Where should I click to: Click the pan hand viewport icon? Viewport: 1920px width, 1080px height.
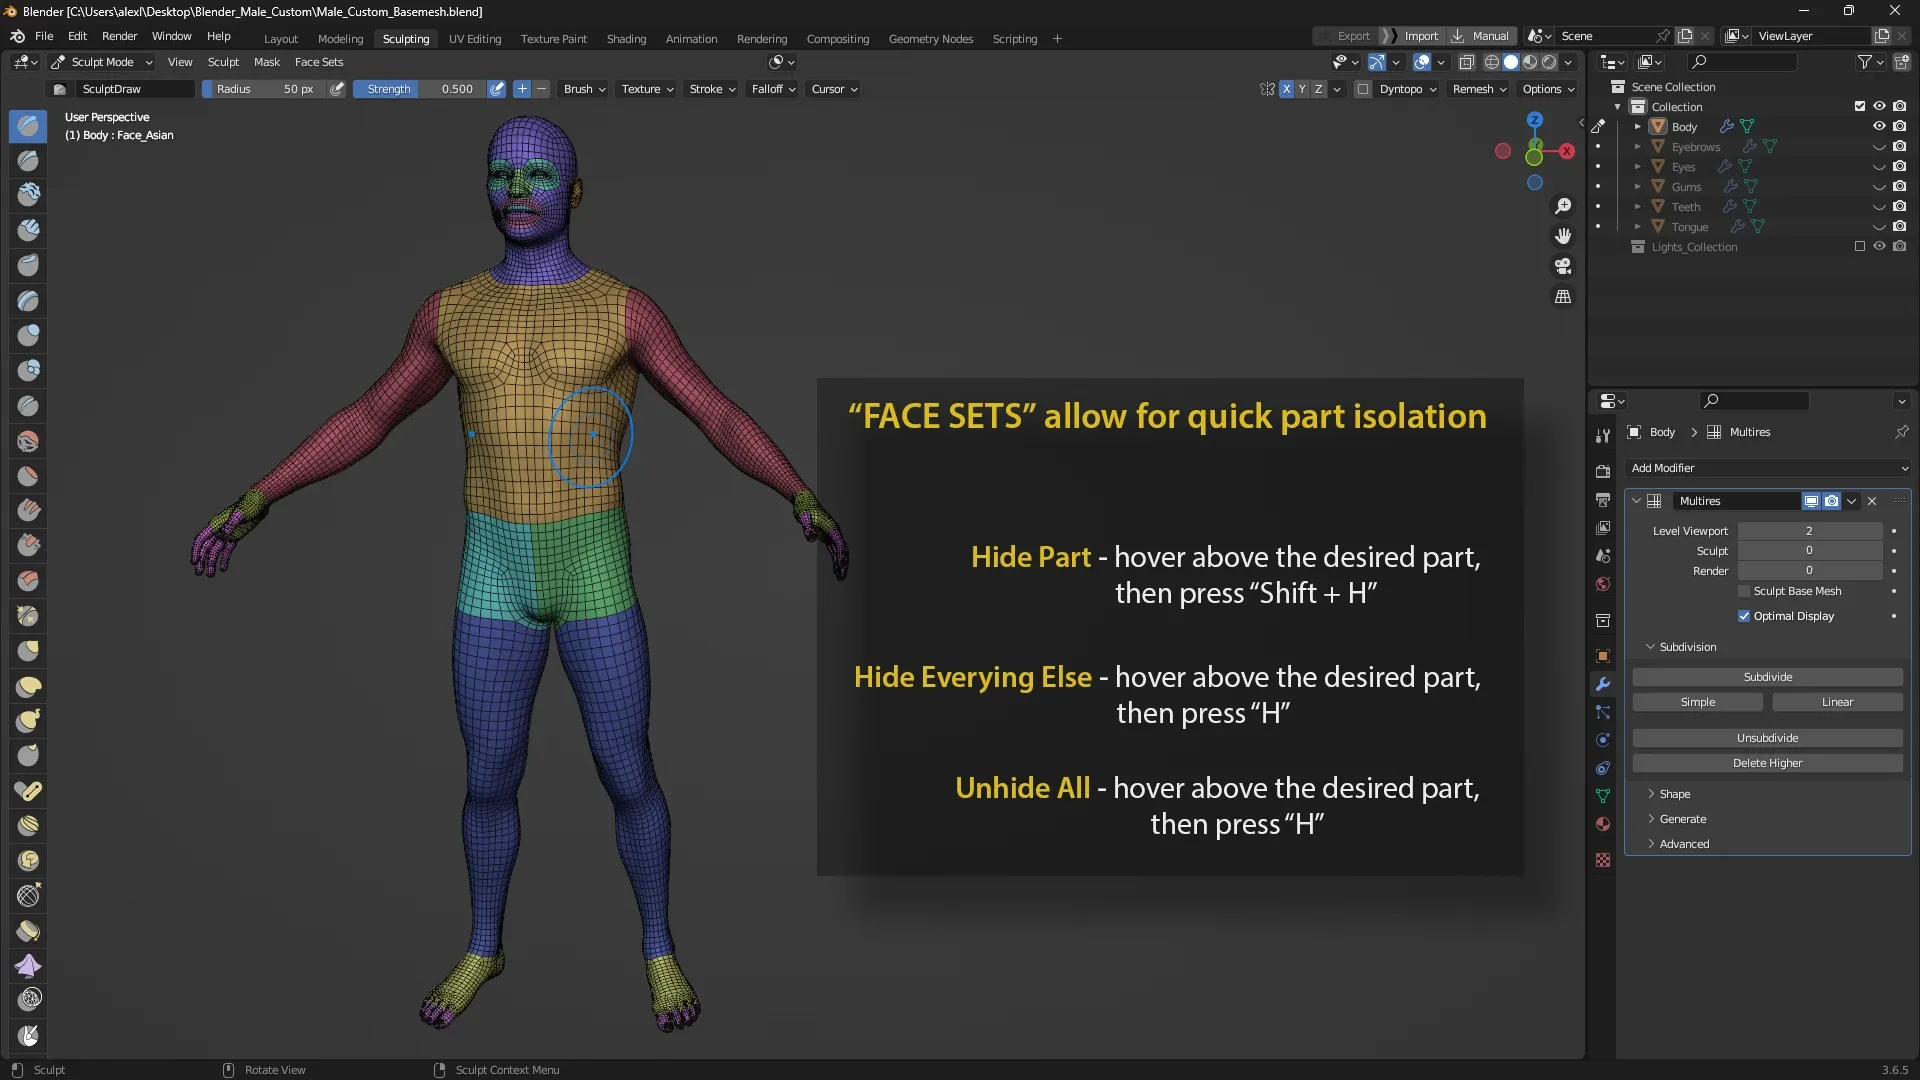[x=1563, y=236]
